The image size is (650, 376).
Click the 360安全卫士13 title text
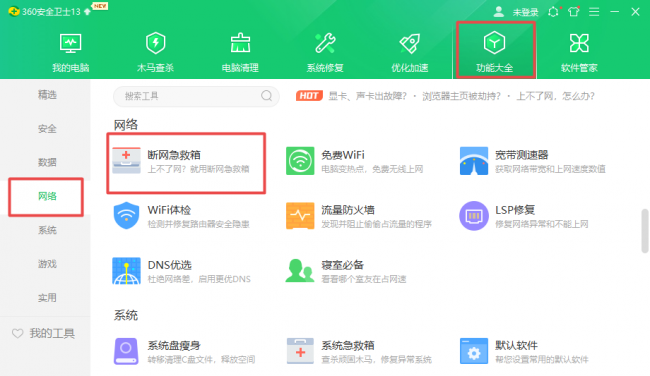click(51, 12)
